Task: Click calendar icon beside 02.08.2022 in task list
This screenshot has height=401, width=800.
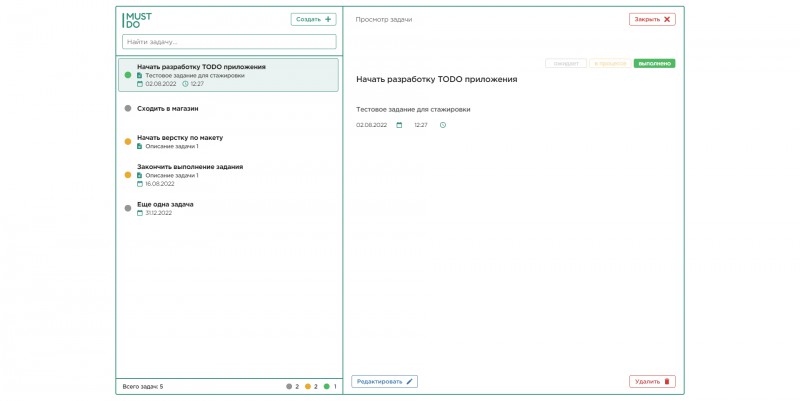Action: click(140, 84)
